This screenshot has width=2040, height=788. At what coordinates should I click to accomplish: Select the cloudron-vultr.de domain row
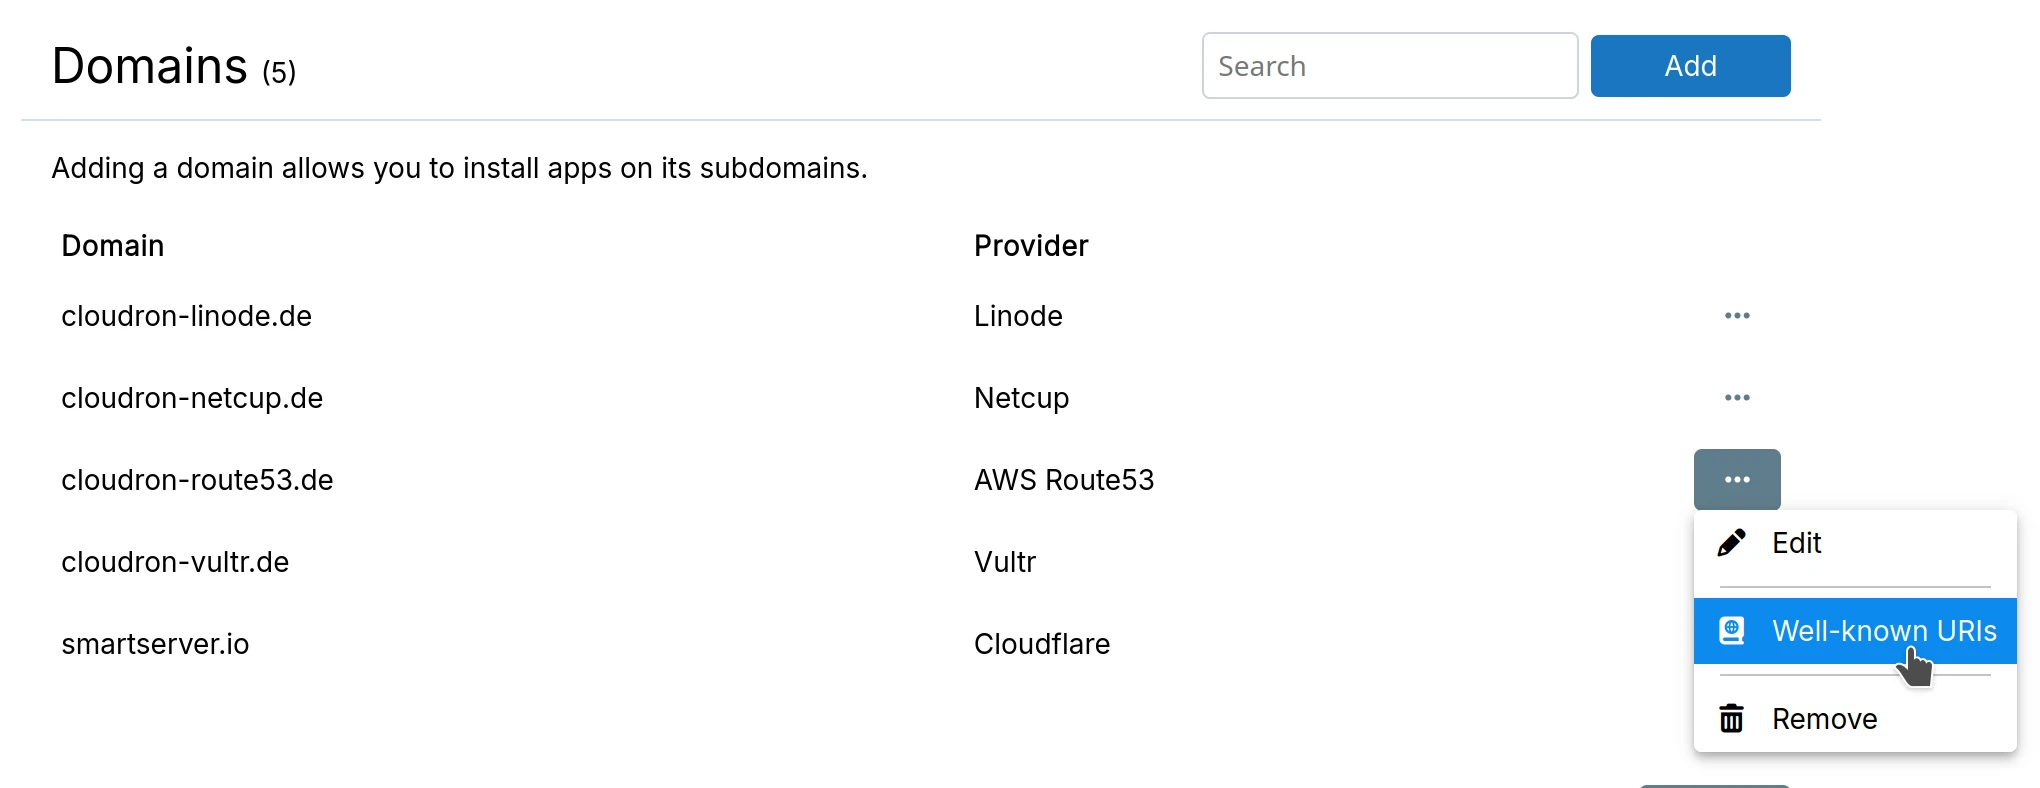coord(175,562)
